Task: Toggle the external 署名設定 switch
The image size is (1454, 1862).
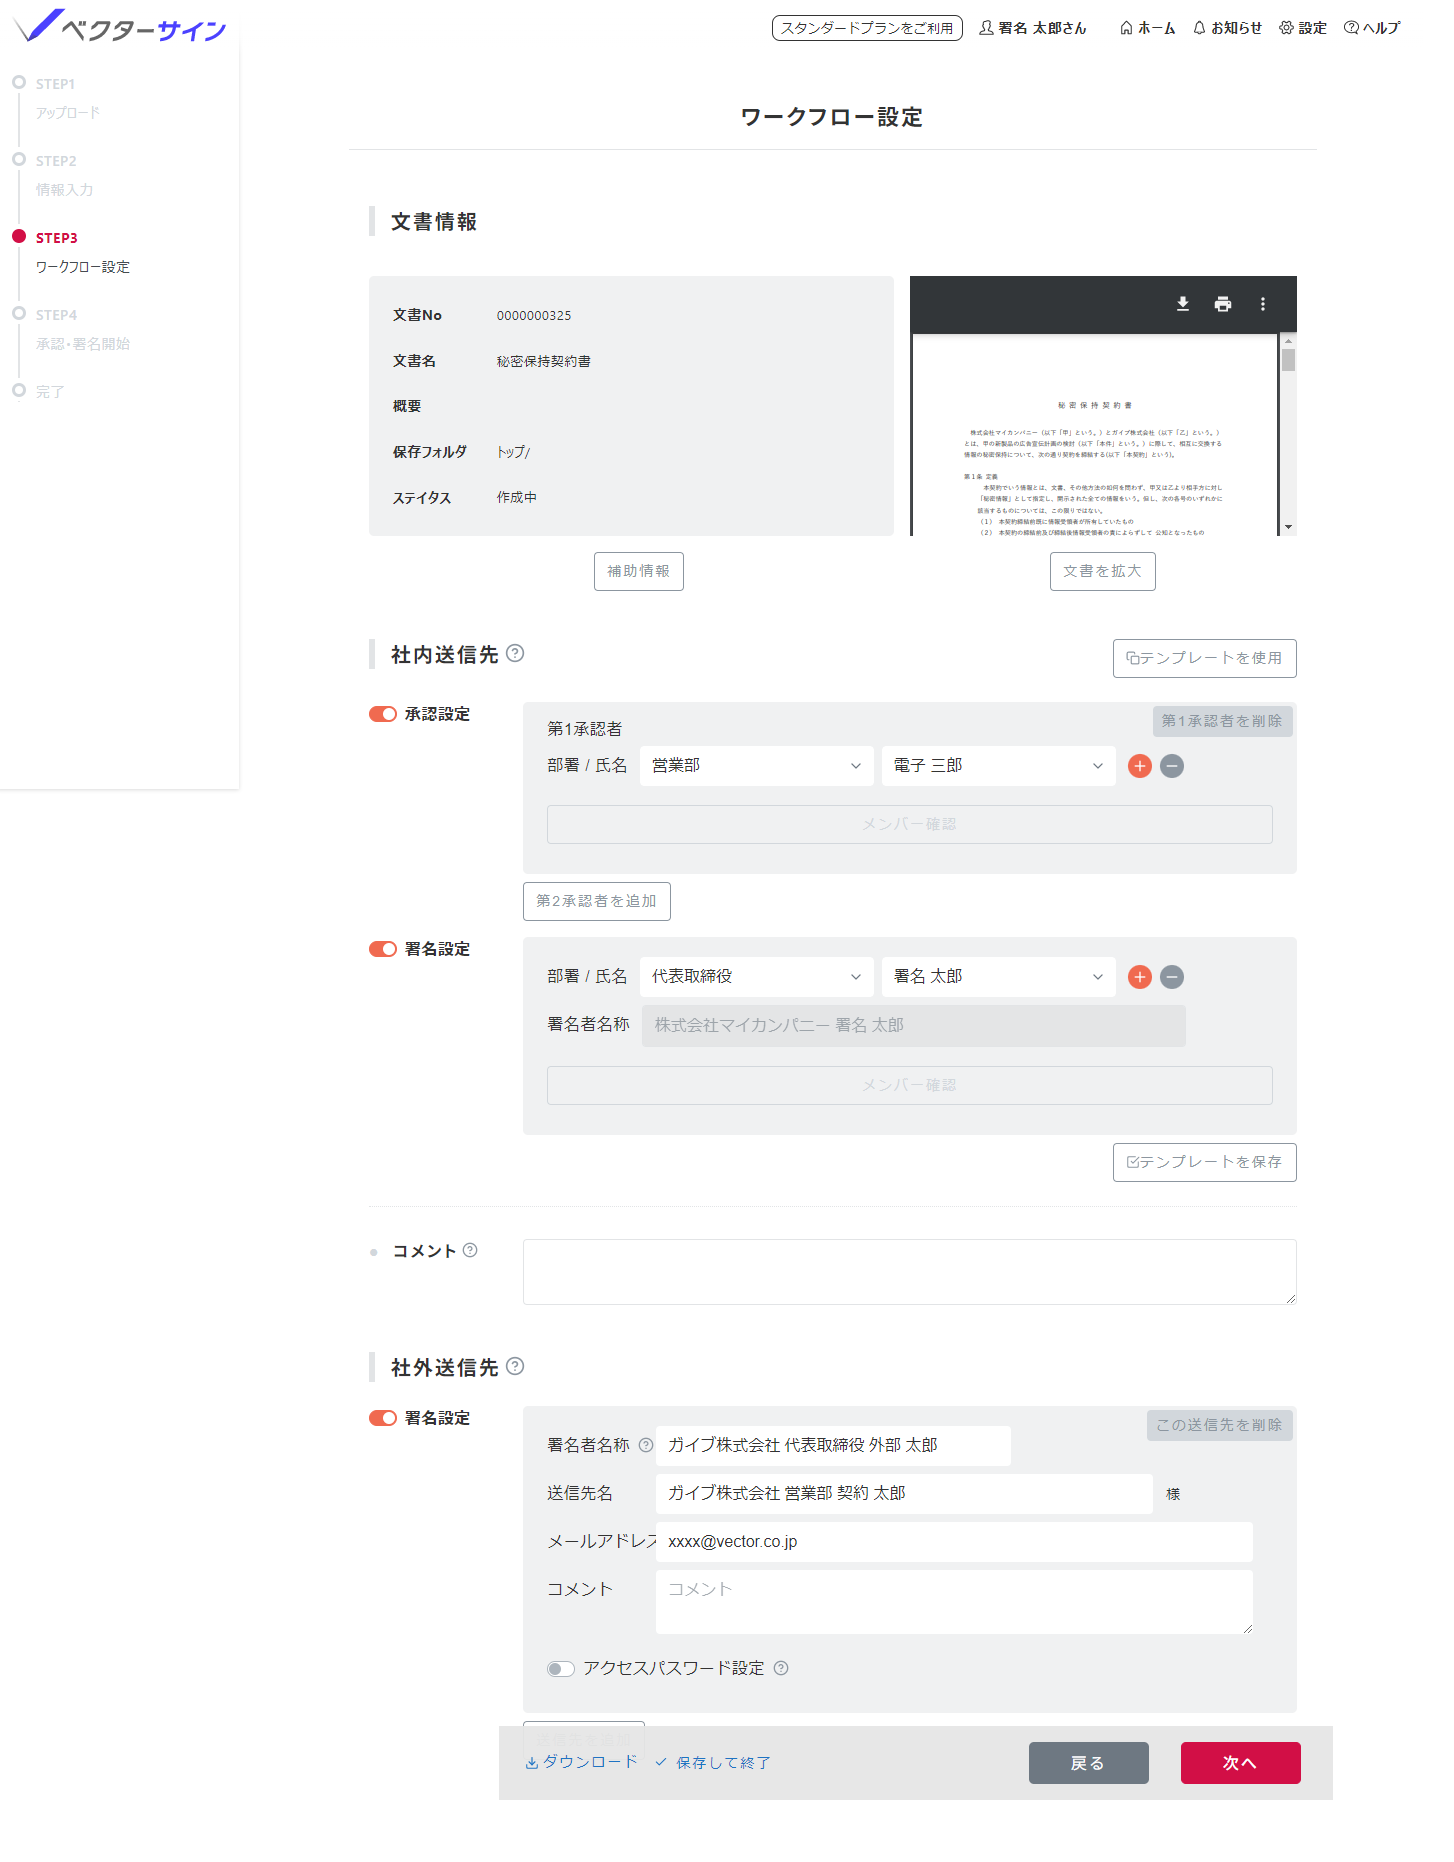Action: click(x=383, y=1418)
